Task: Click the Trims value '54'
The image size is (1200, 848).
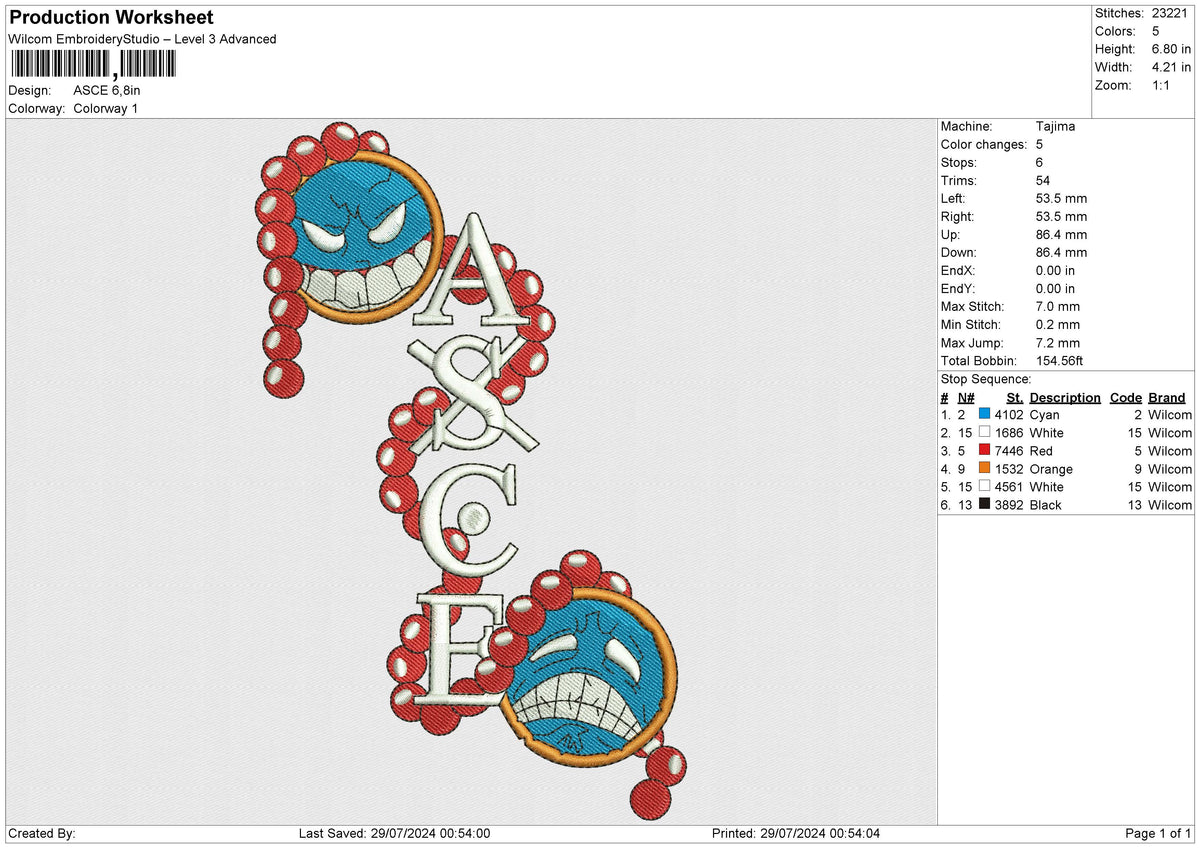Action: point(1045,181)
